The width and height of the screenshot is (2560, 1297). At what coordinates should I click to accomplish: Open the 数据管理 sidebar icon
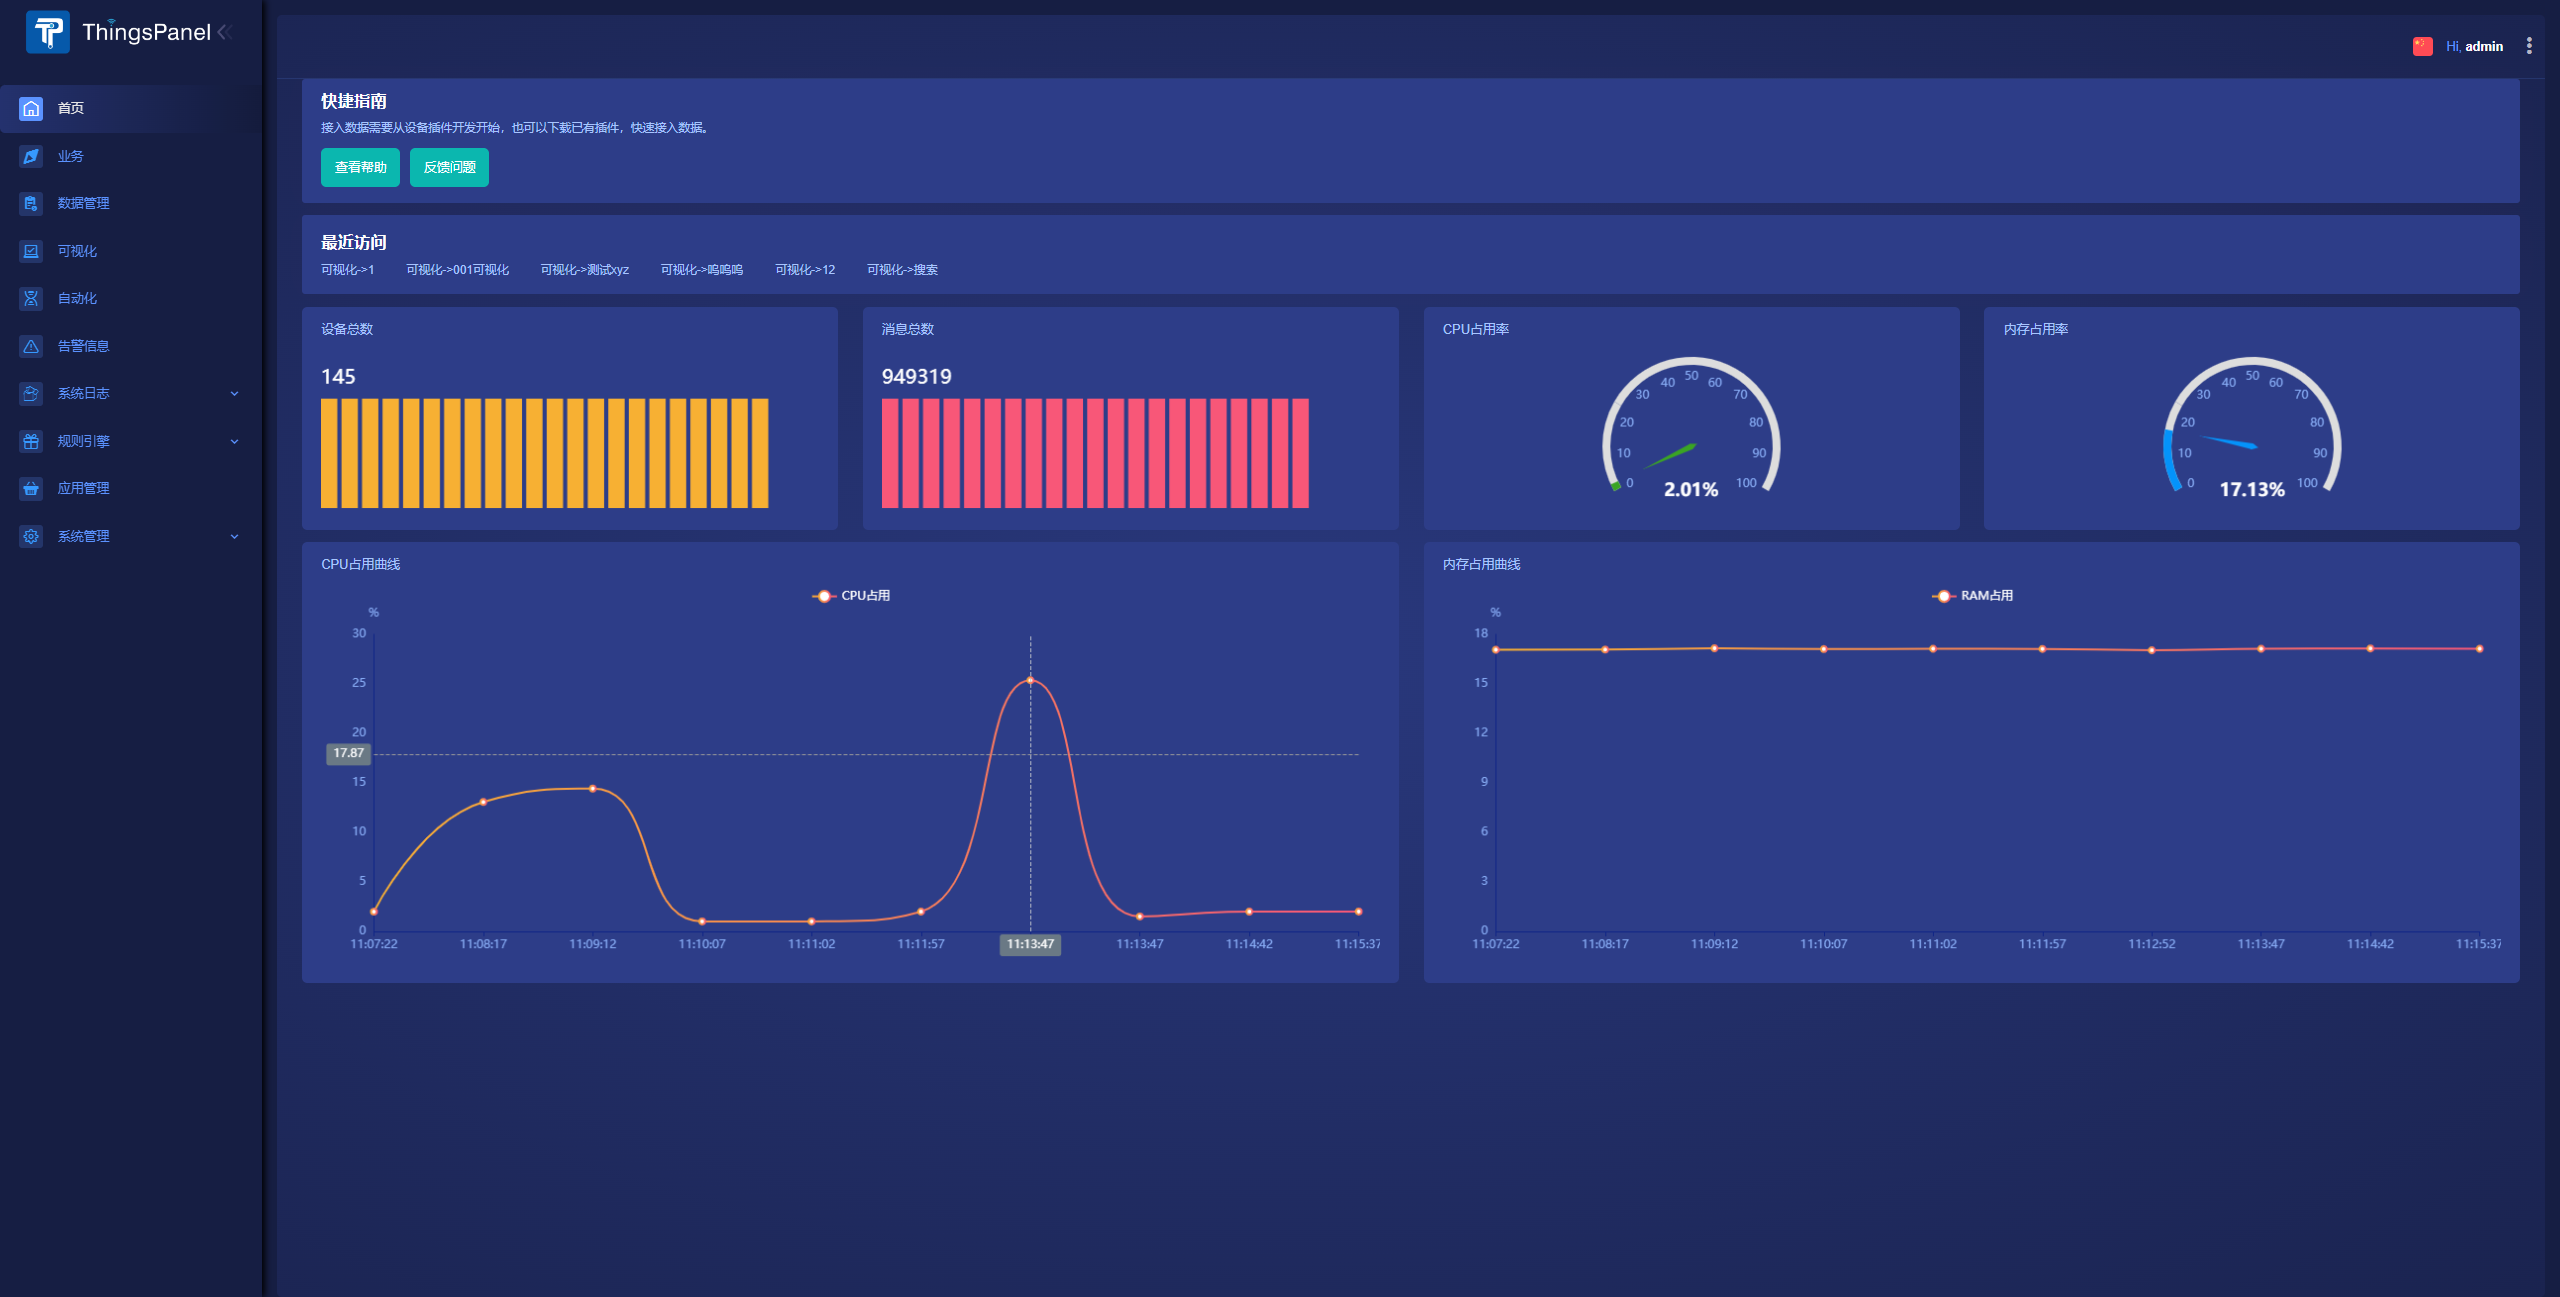[x=31, y=203]
